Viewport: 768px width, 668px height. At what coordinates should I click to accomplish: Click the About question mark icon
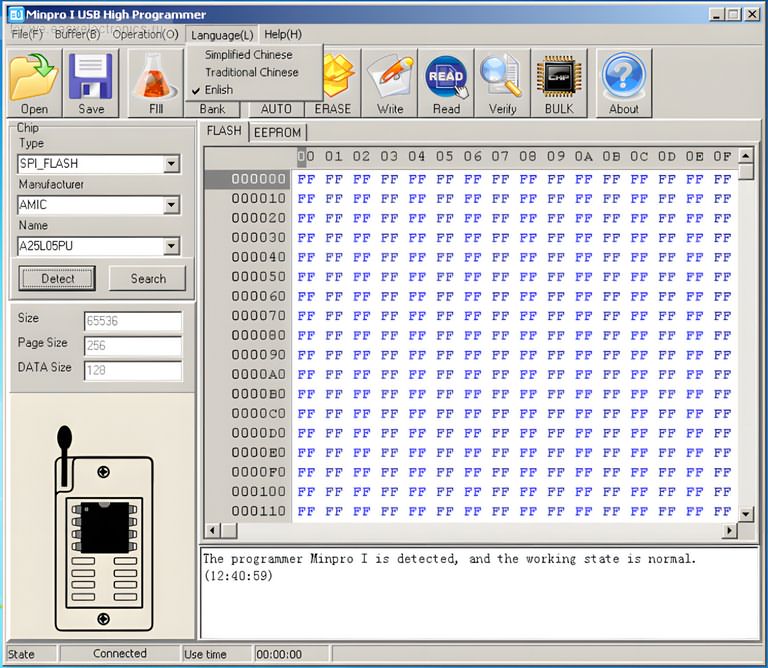pos(624,83)
